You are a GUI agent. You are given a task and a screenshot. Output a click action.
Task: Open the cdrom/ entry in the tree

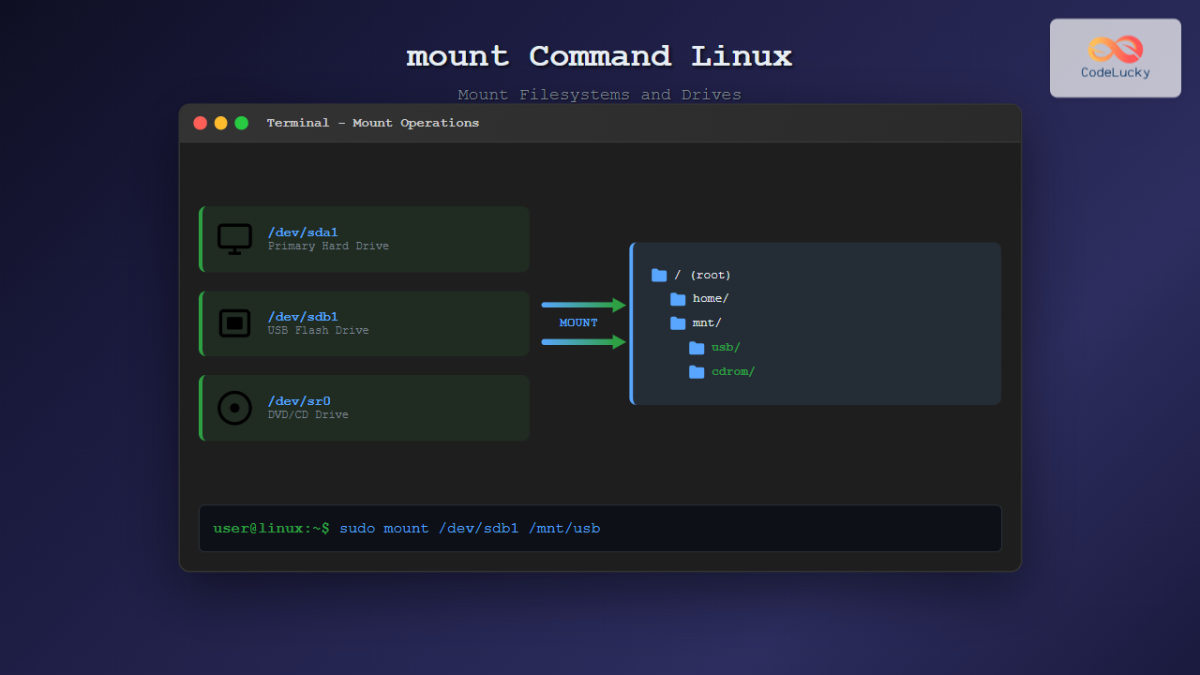tap(733, 372)
